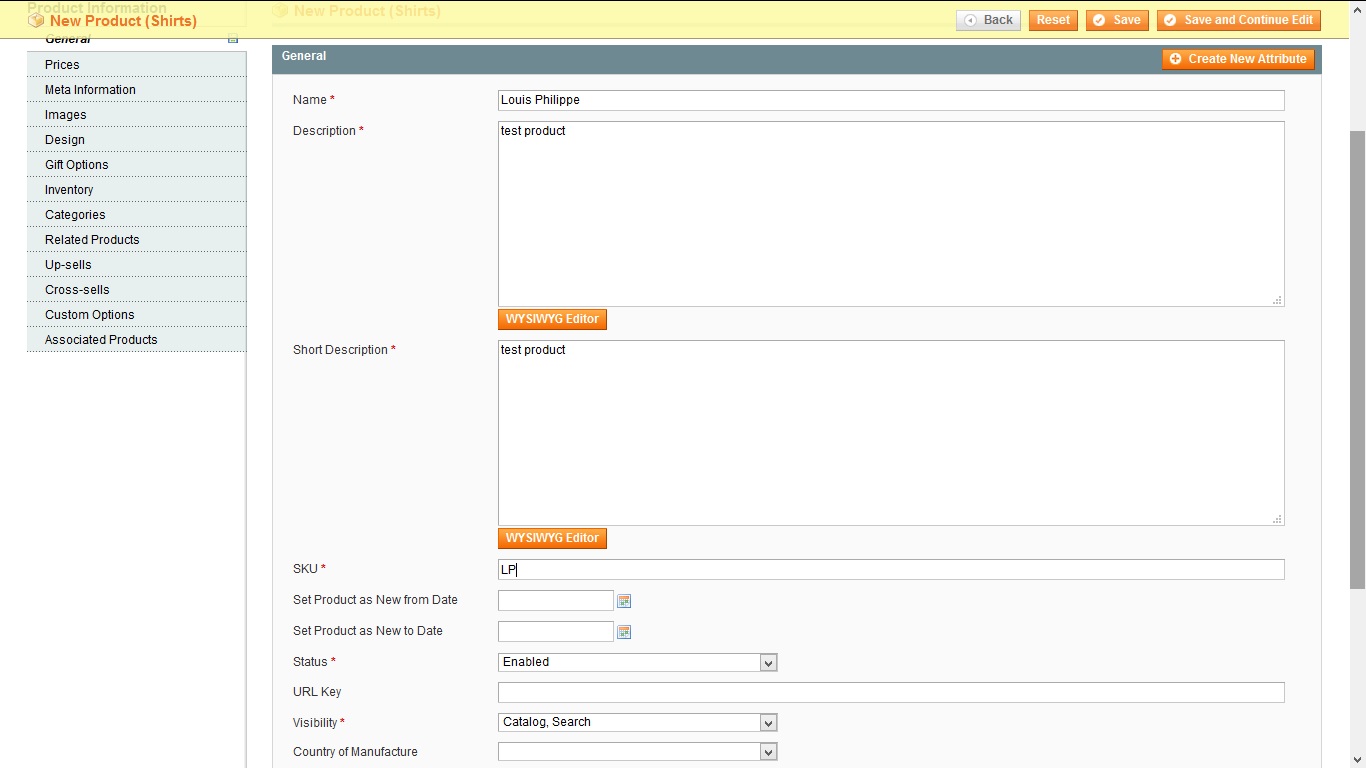Click the Short Description textarea resize handle
This screenshot has width=1366, height=768.
click(x=1277, y=519)
